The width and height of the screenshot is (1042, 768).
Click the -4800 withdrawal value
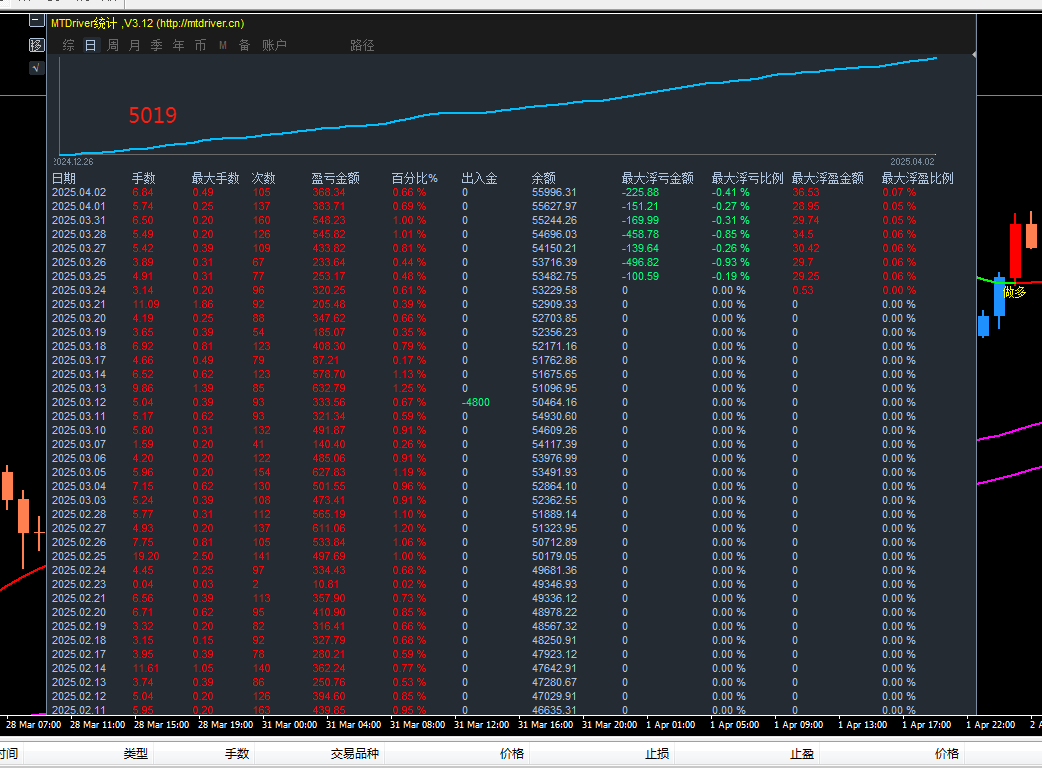pos(476,403)
